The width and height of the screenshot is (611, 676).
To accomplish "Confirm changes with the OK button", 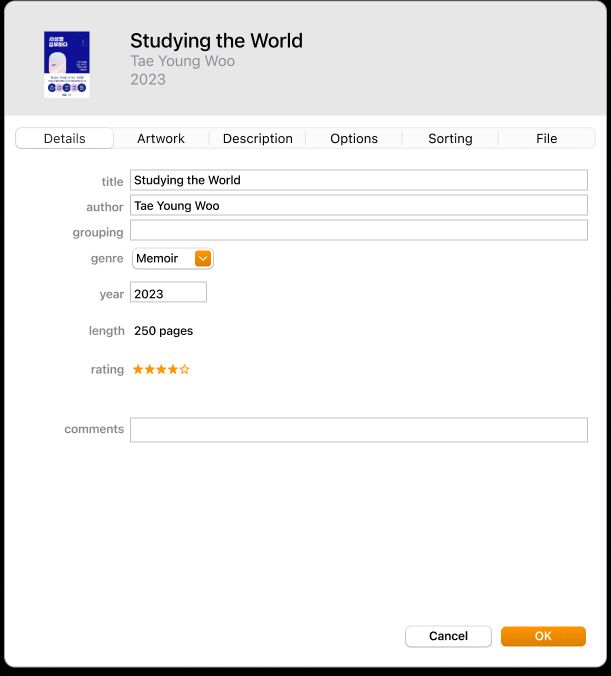I will (x=543, y=636).
